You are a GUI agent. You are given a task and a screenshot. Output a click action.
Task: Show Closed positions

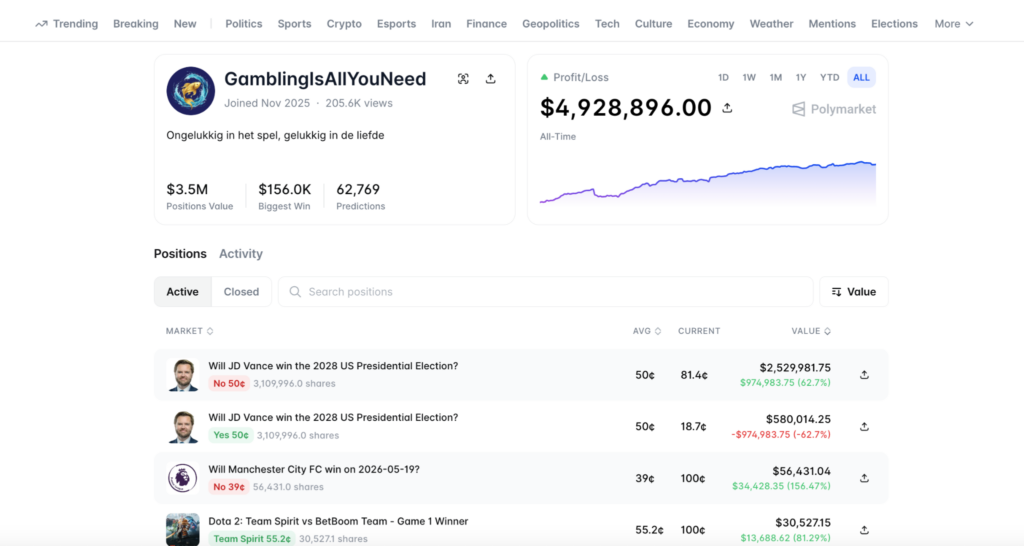tap(241, 292)
